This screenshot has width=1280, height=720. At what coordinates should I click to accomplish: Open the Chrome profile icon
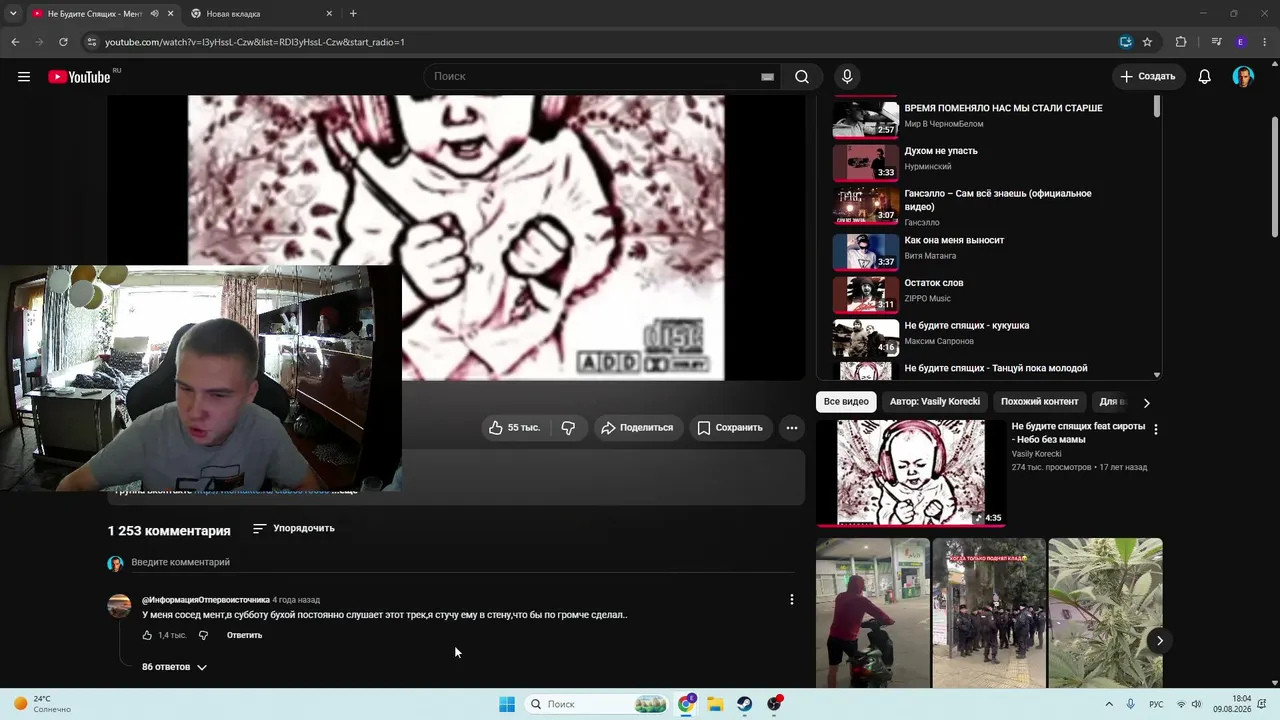pyautogui.click(x=1241, y=42)
